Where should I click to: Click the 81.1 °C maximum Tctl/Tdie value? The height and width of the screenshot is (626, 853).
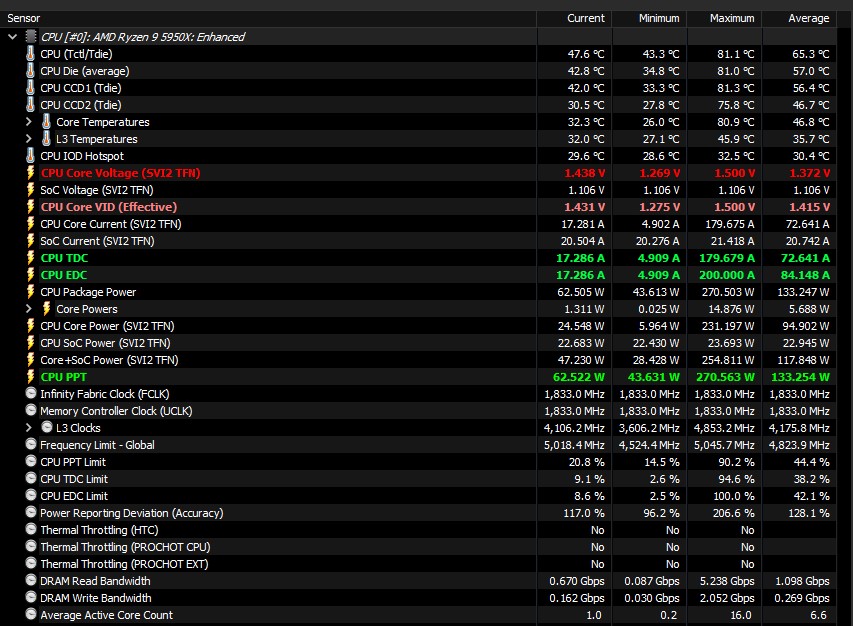click(x=736, y=54)
